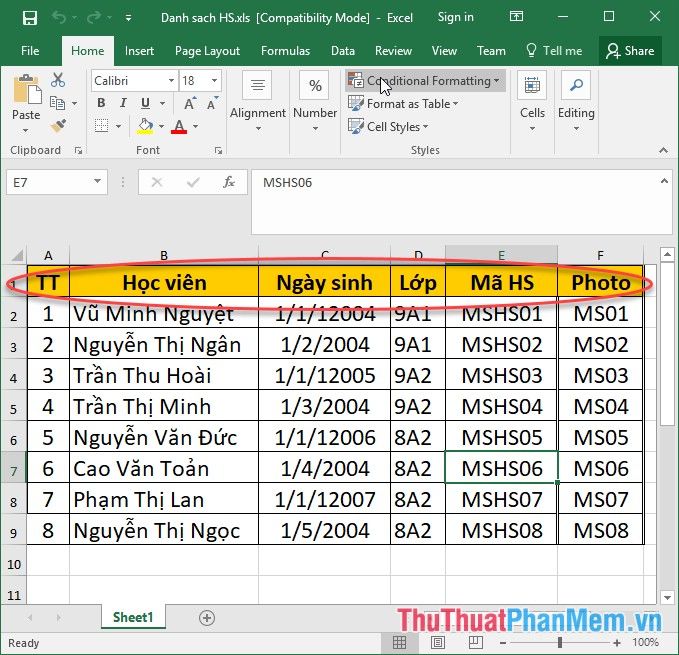The width and height of the screenshot is (679, 655).
Task: Click the Save icon in title bar
Action: click(29, 17)
